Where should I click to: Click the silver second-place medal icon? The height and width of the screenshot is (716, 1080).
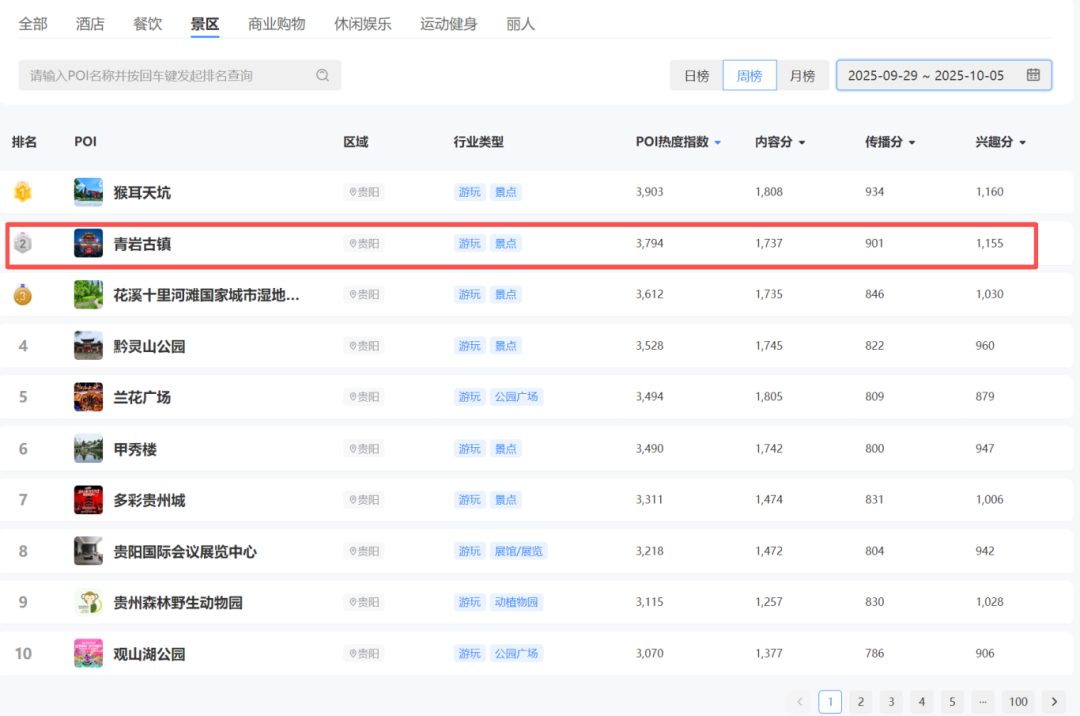[22, 243]
